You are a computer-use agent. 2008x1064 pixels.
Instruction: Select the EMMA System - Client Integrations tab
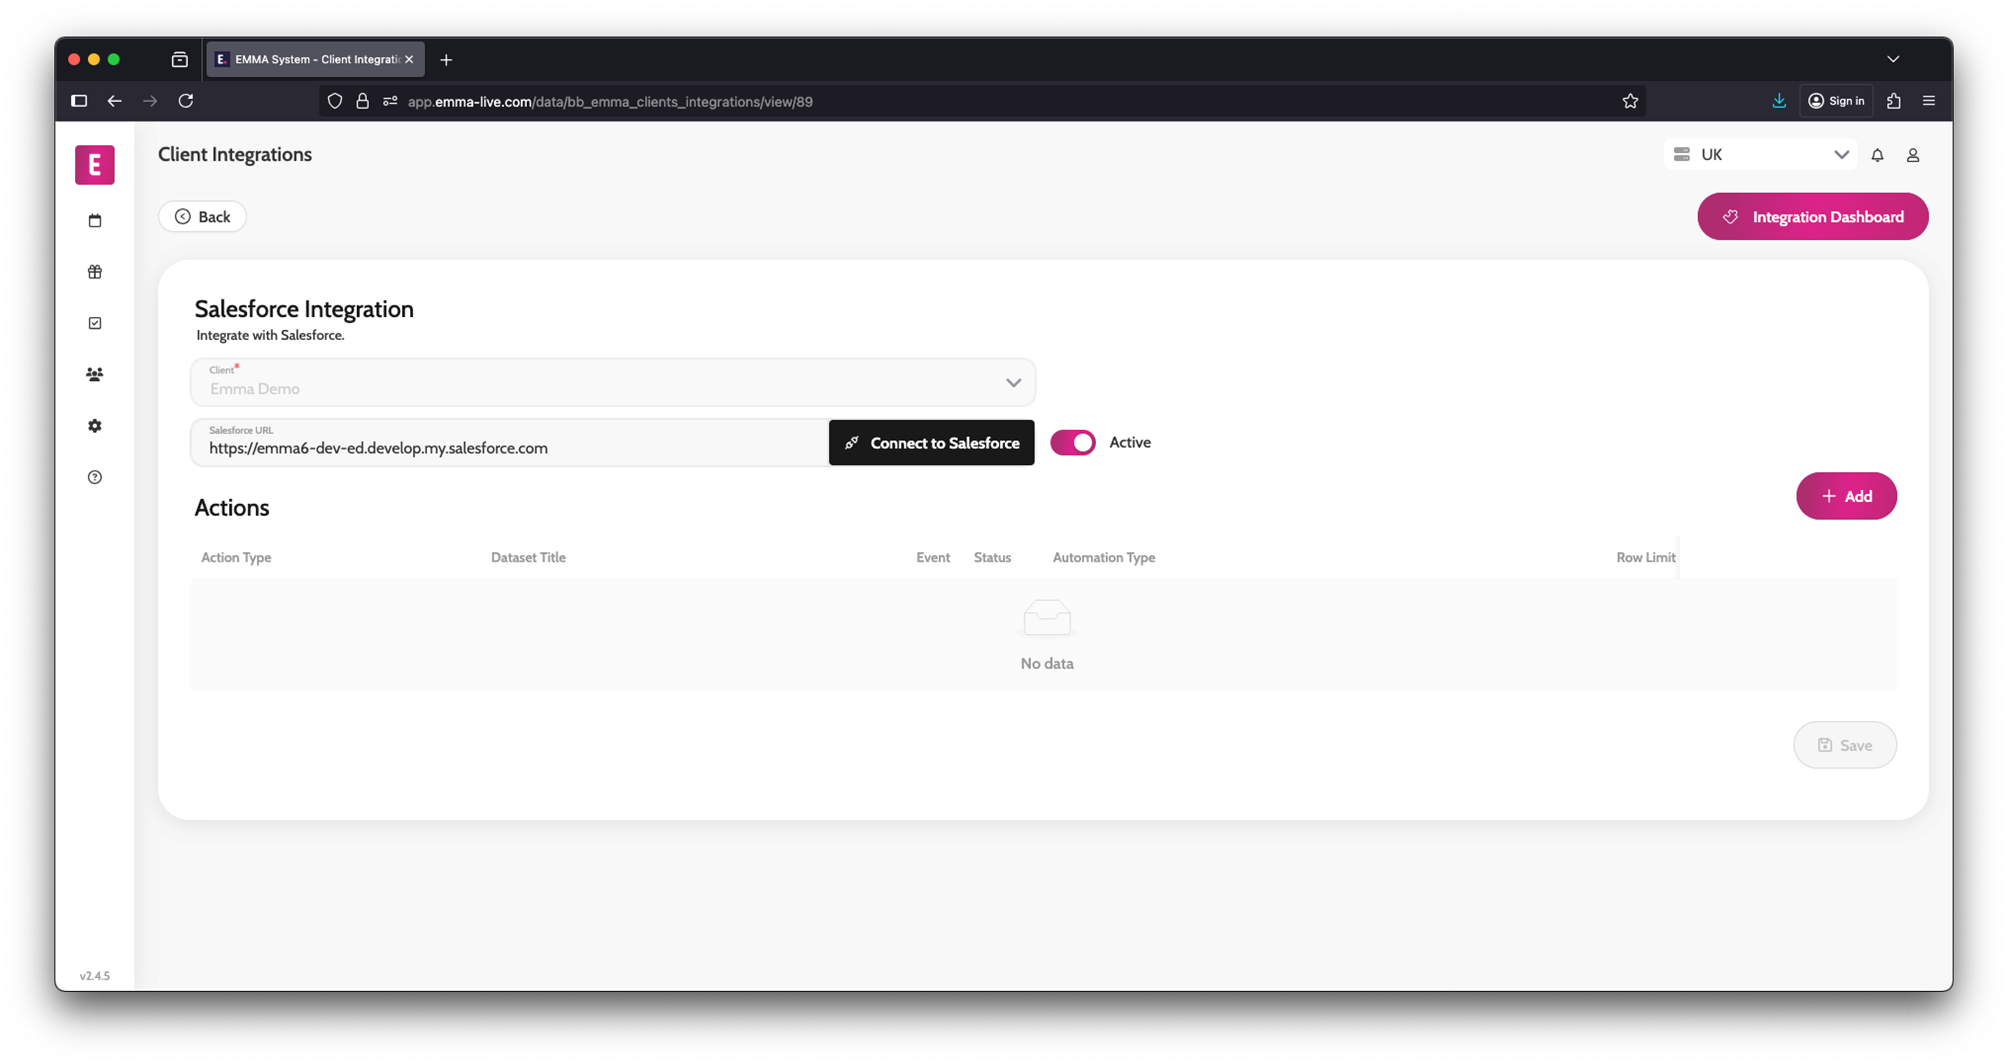coord(316,60)
